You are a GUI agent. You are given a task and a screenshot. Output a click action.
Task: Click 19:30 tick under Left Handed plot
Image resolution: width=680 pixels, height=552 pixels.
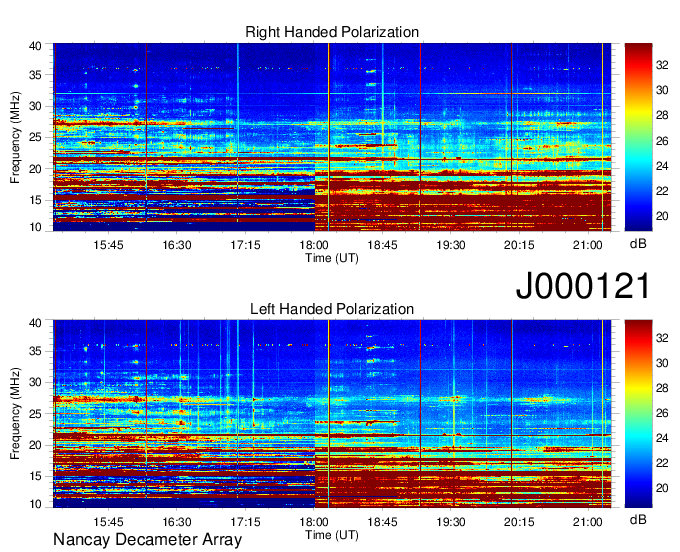point(451,522)
